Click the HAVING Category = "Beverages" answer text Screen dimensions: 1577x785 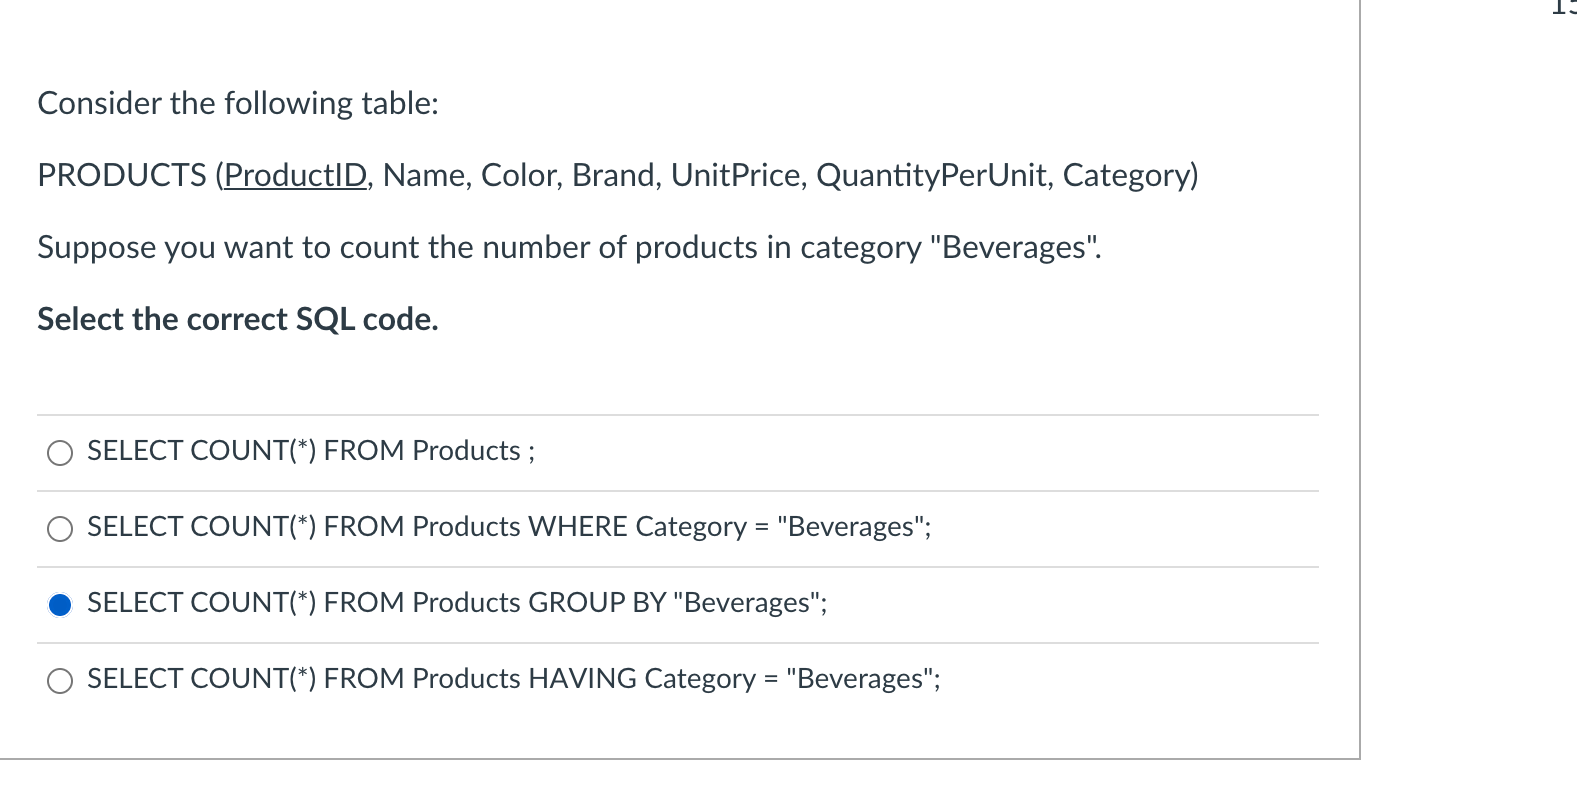click(x=512, y=679)
